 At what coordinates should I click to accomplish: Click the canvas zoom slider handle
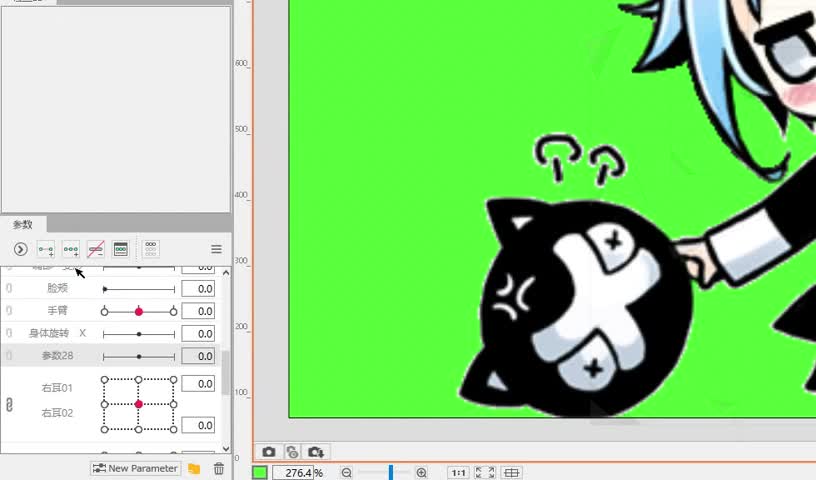coord(391,472)
